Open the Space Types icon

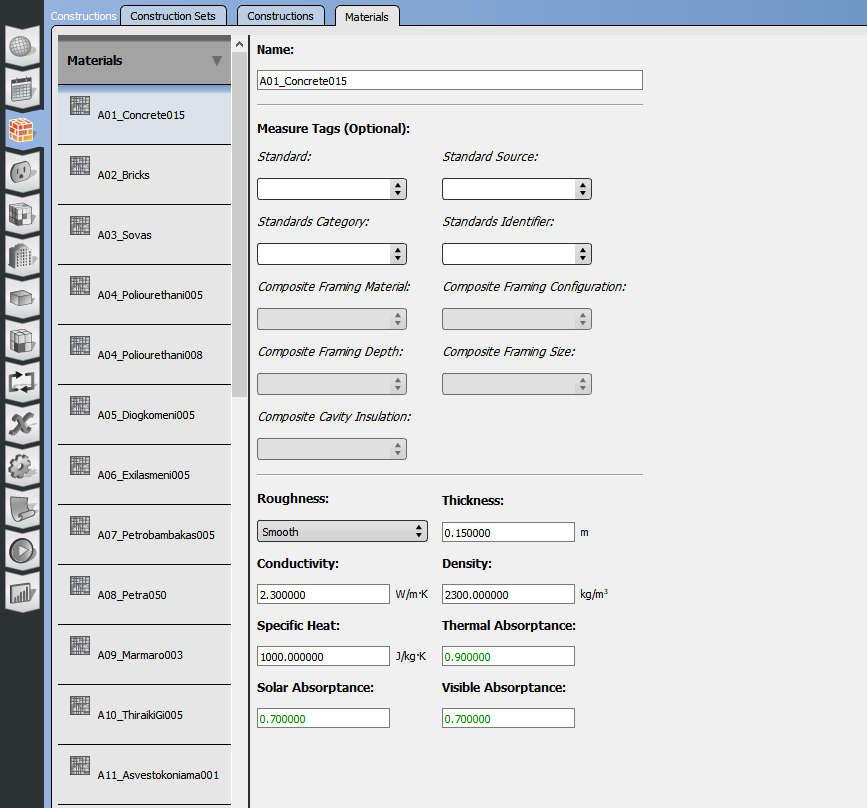(22, 214)
